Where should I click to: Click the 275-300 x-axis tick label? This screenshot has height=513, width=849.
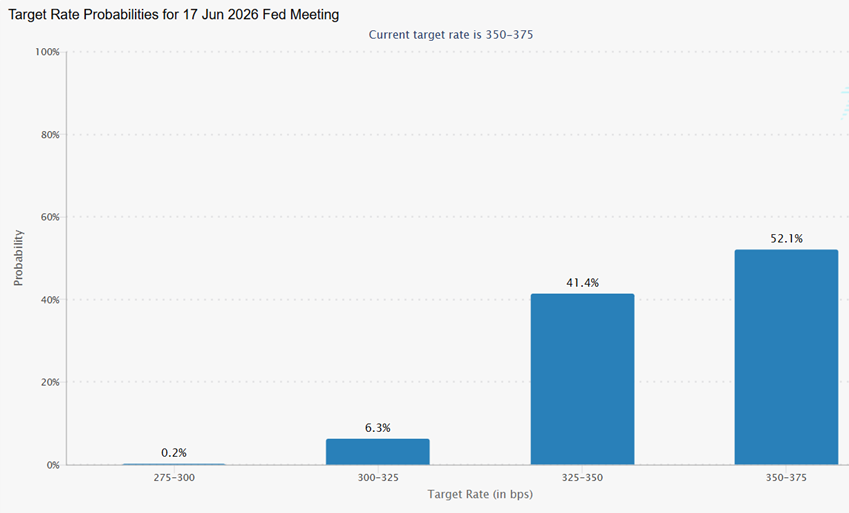click(x=174, y=478)
